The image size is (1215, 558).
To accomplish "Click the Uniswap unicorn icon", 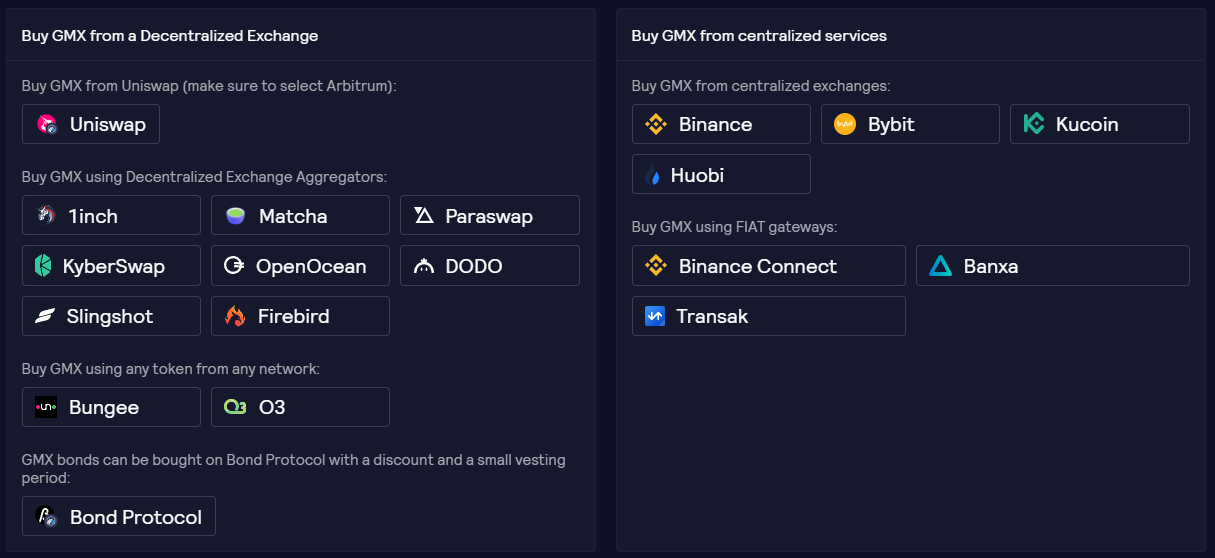I will [x=46, y=124].
